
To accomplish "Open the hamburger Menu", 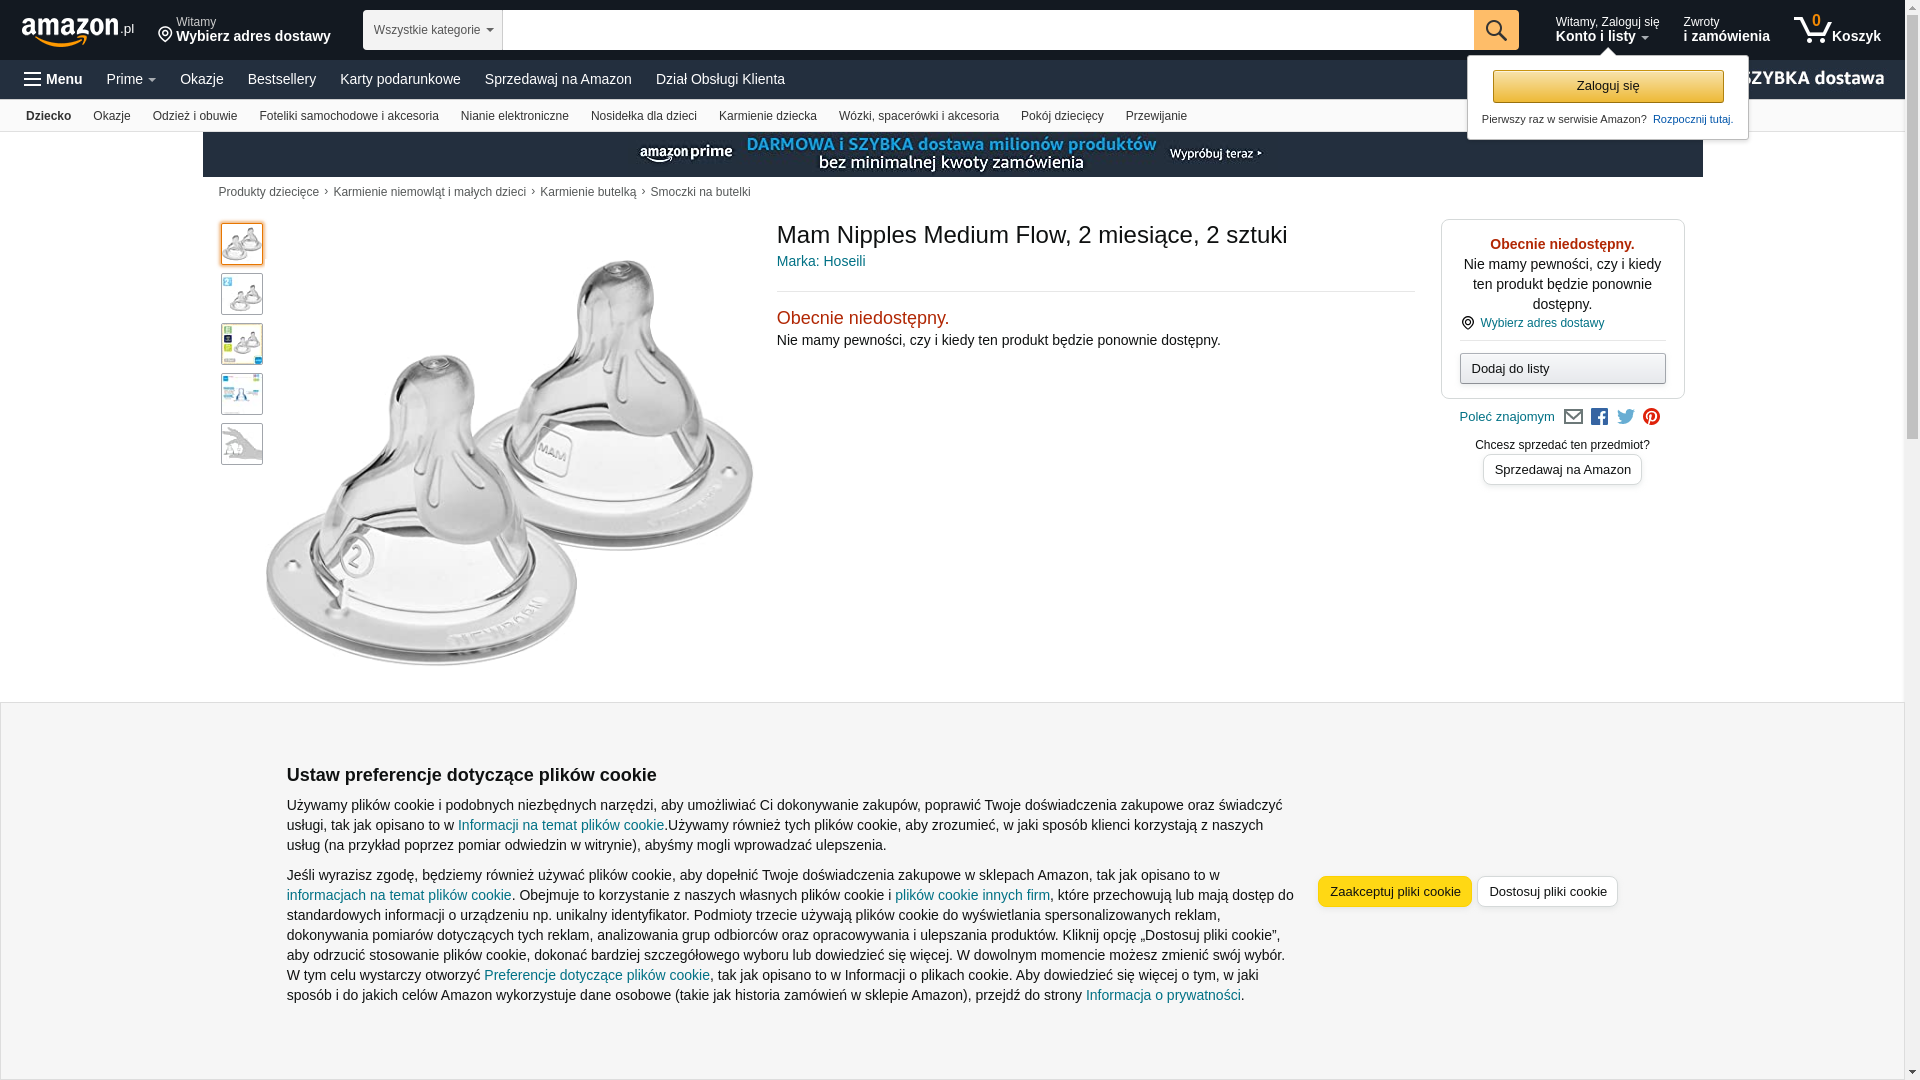I will click(53, 79).
